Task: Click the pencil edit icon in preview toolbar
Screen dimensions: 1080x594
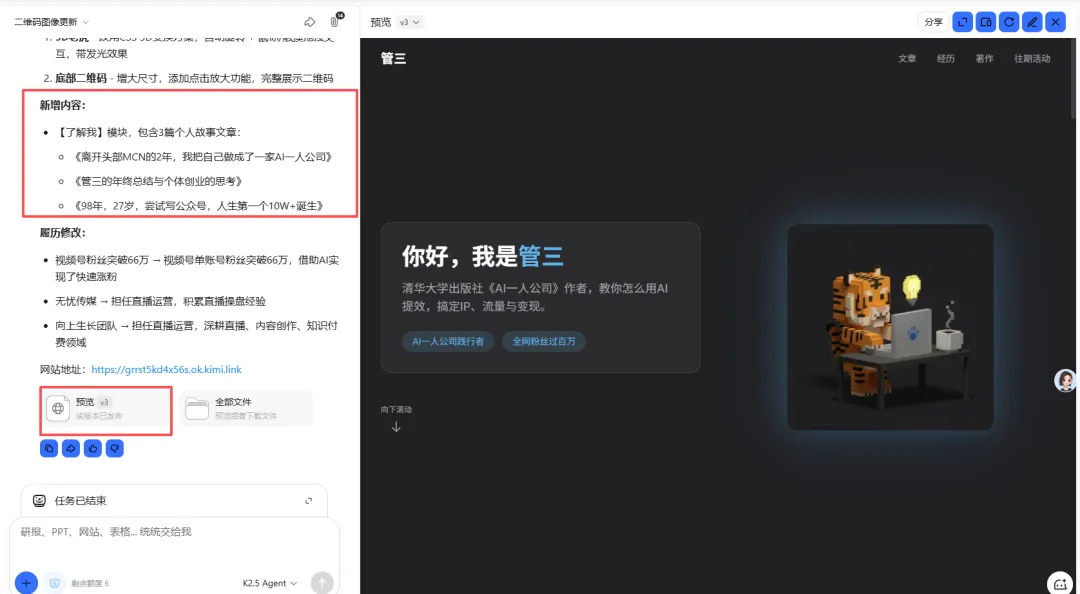Action: point(1032,22)
